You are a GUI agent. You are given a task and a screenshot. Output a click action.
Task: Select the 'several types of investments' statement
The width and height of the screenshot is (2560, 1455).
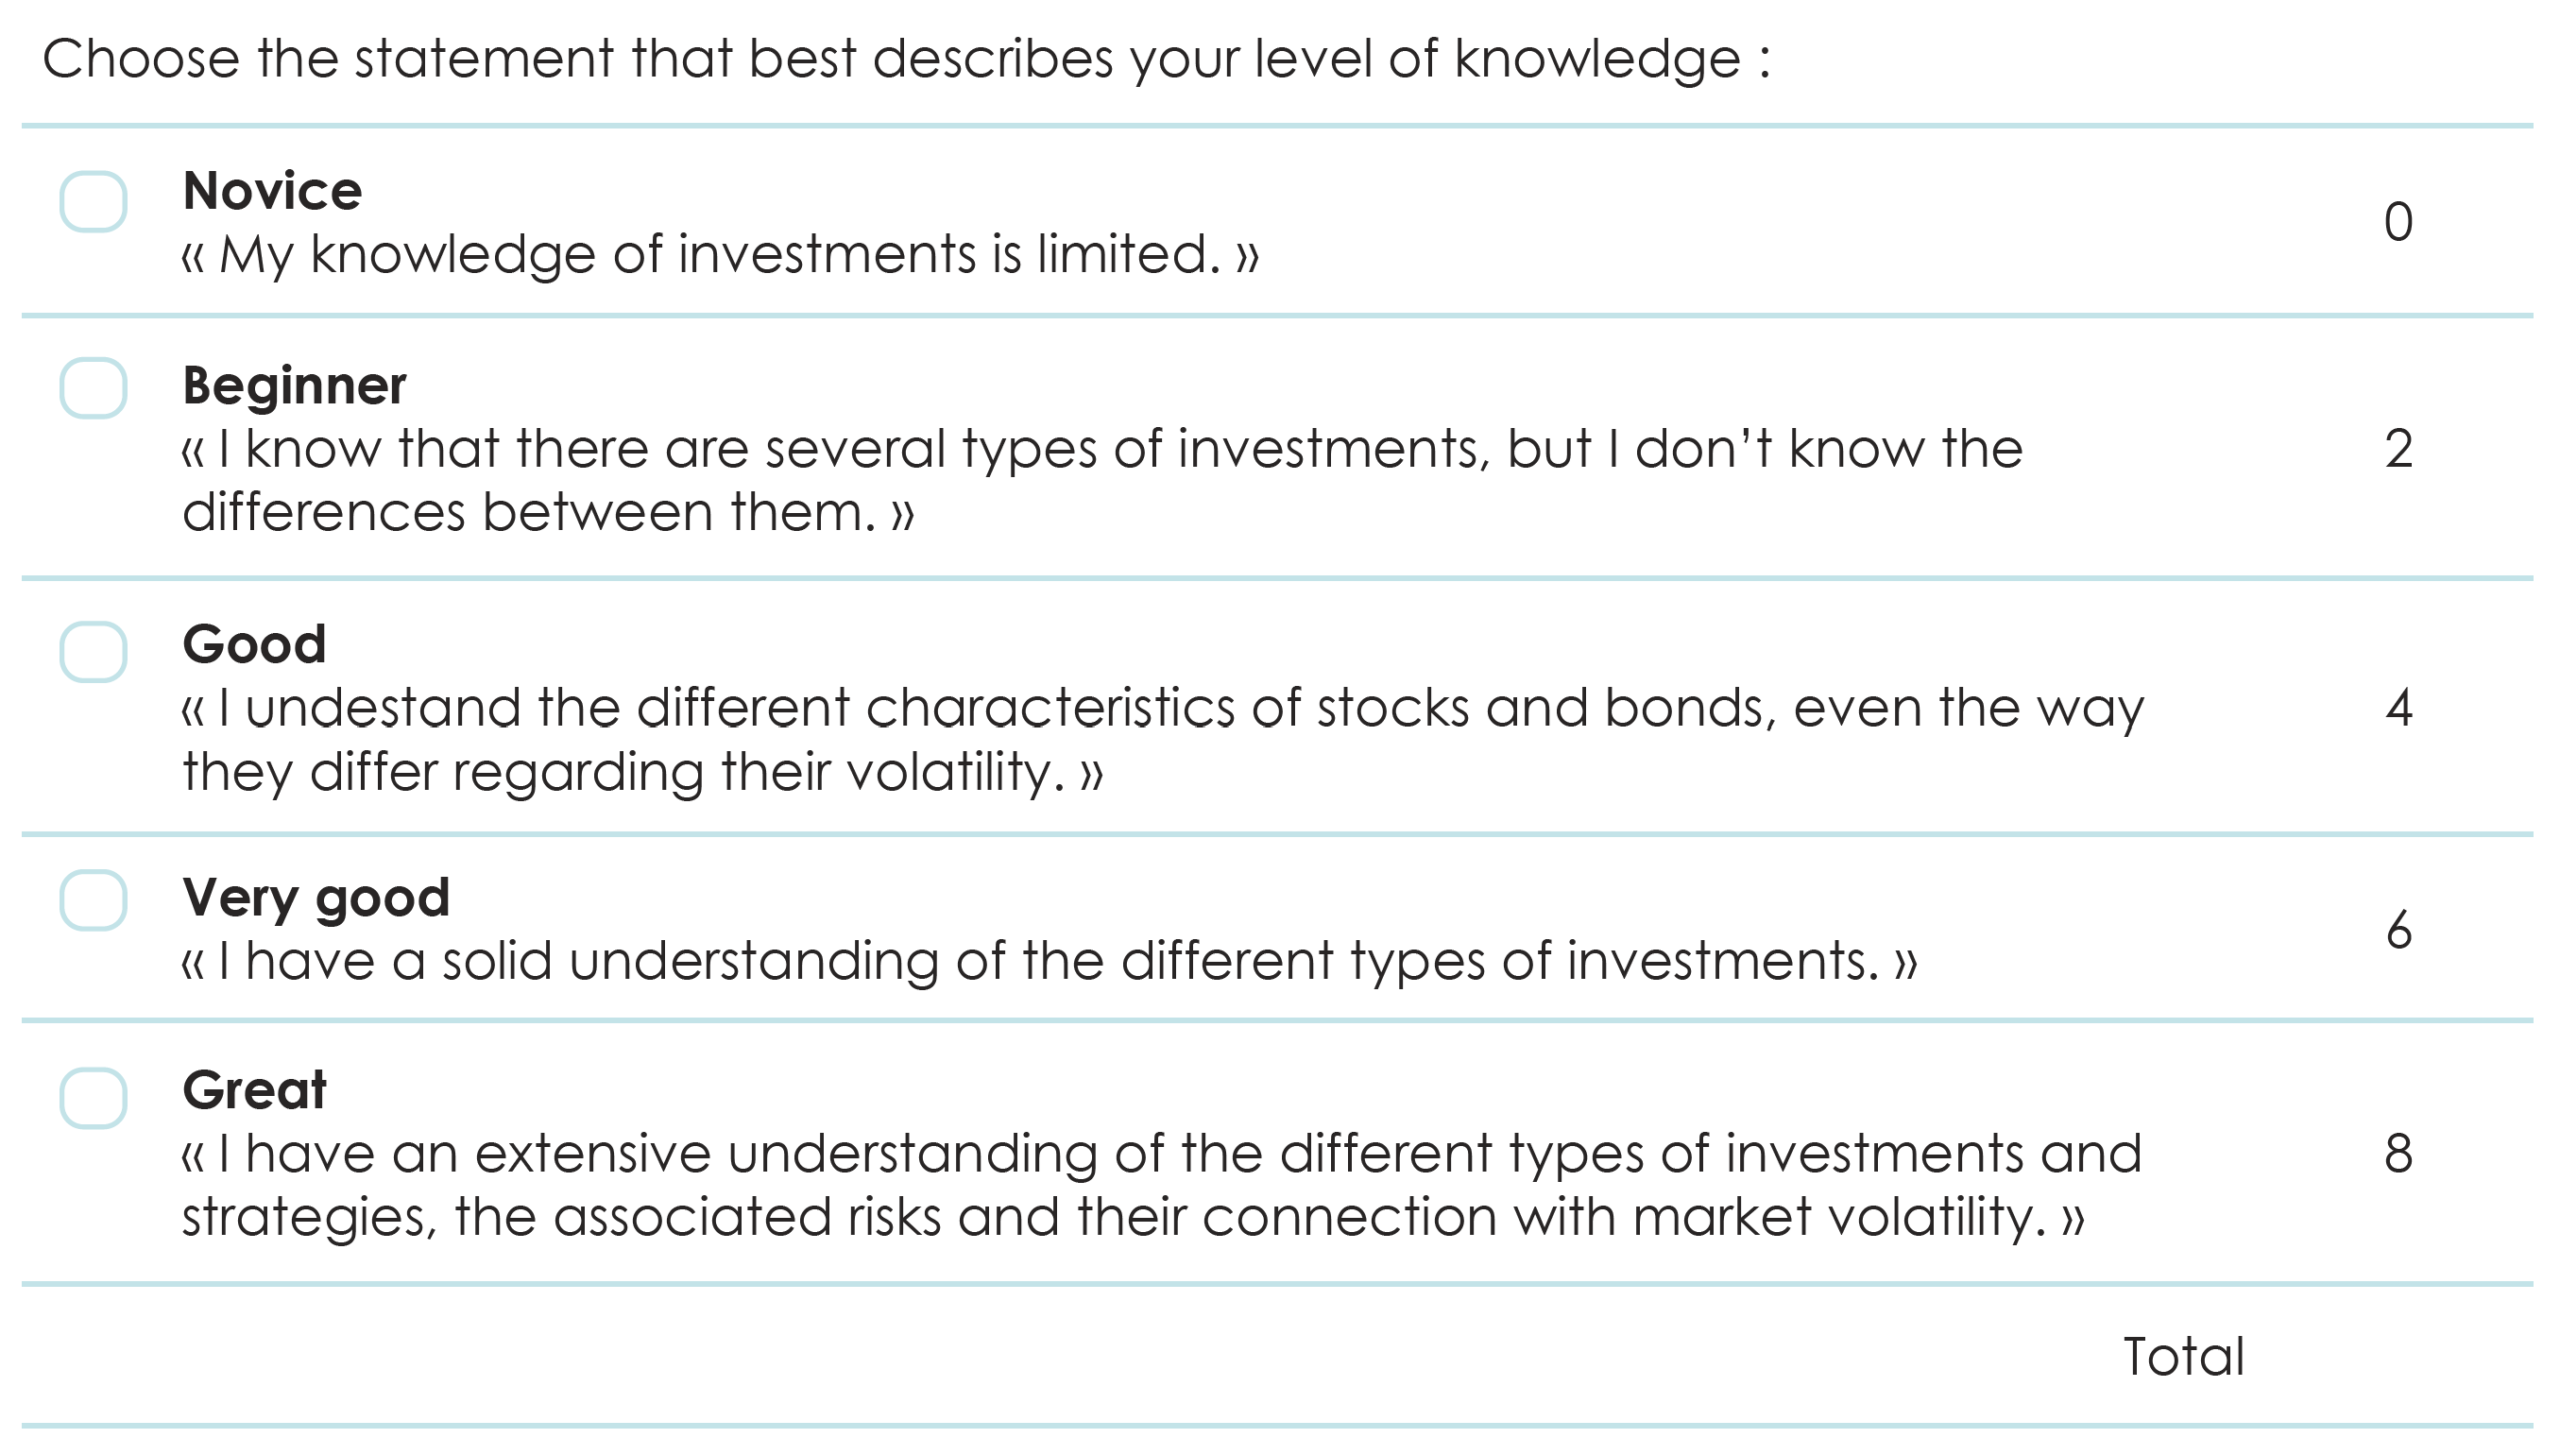tap(1102, 480)
